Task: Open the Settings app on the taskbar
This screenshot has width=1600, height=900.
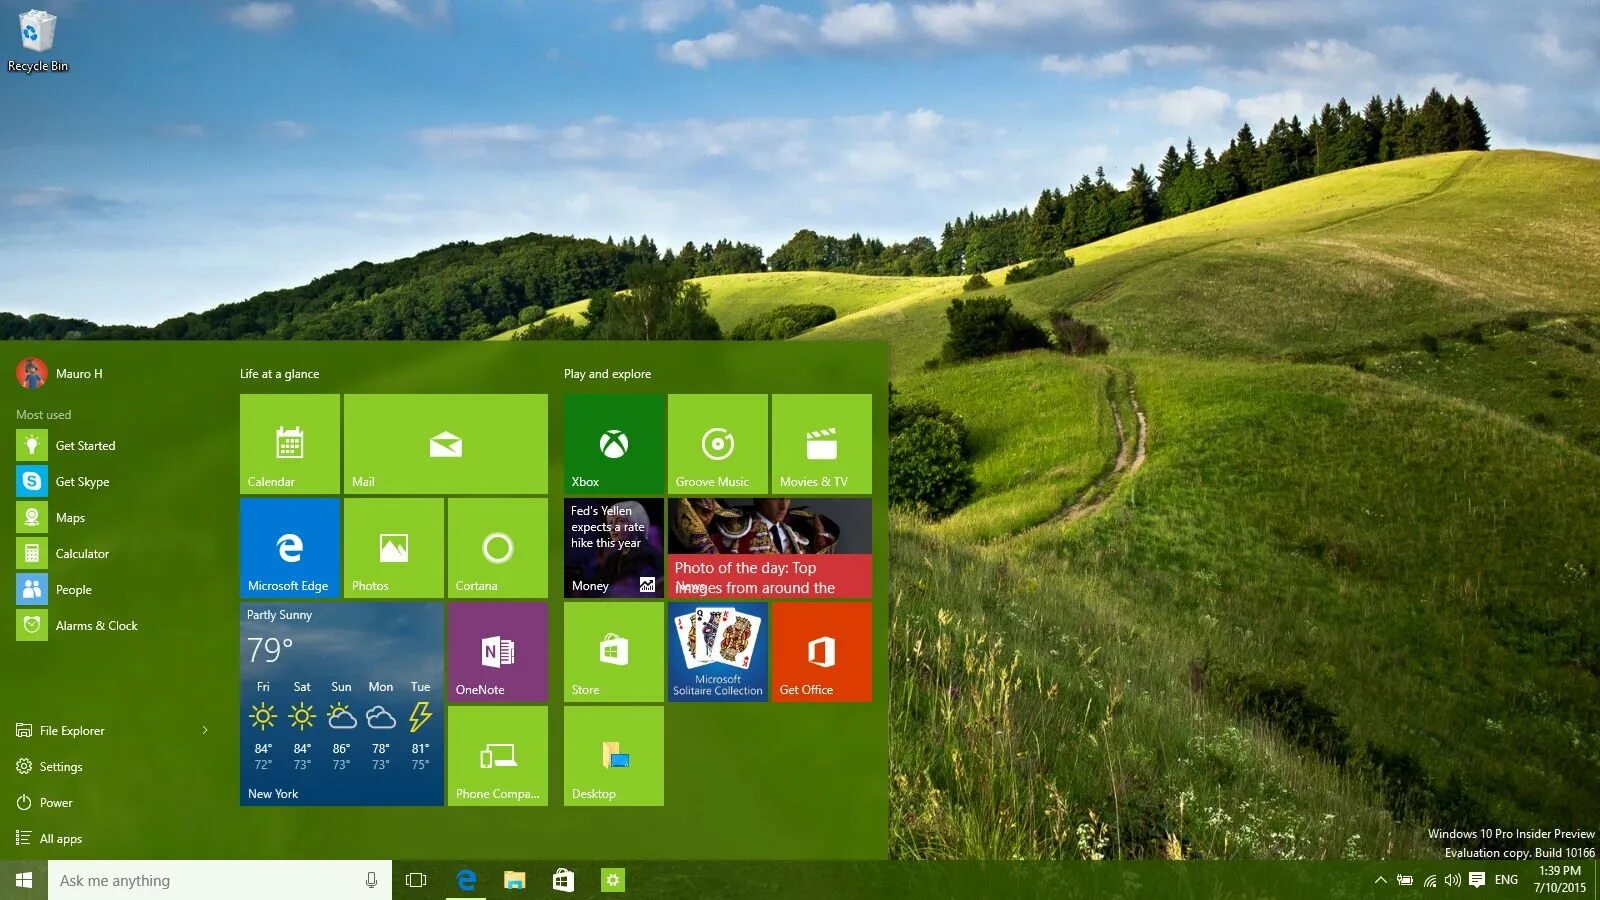Action: (x=612, y=880)
